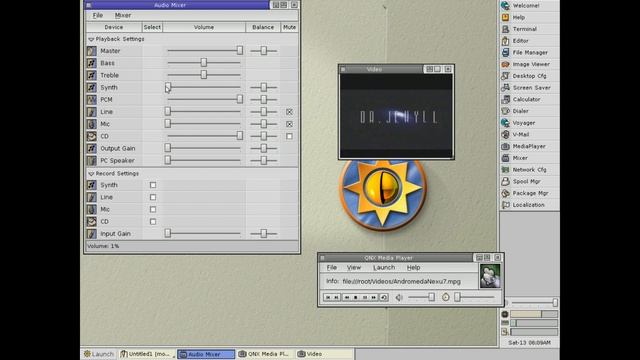The image size is (640, 360).
Task: Click the Output Gain device icon
Action: [x=91, y=149]
